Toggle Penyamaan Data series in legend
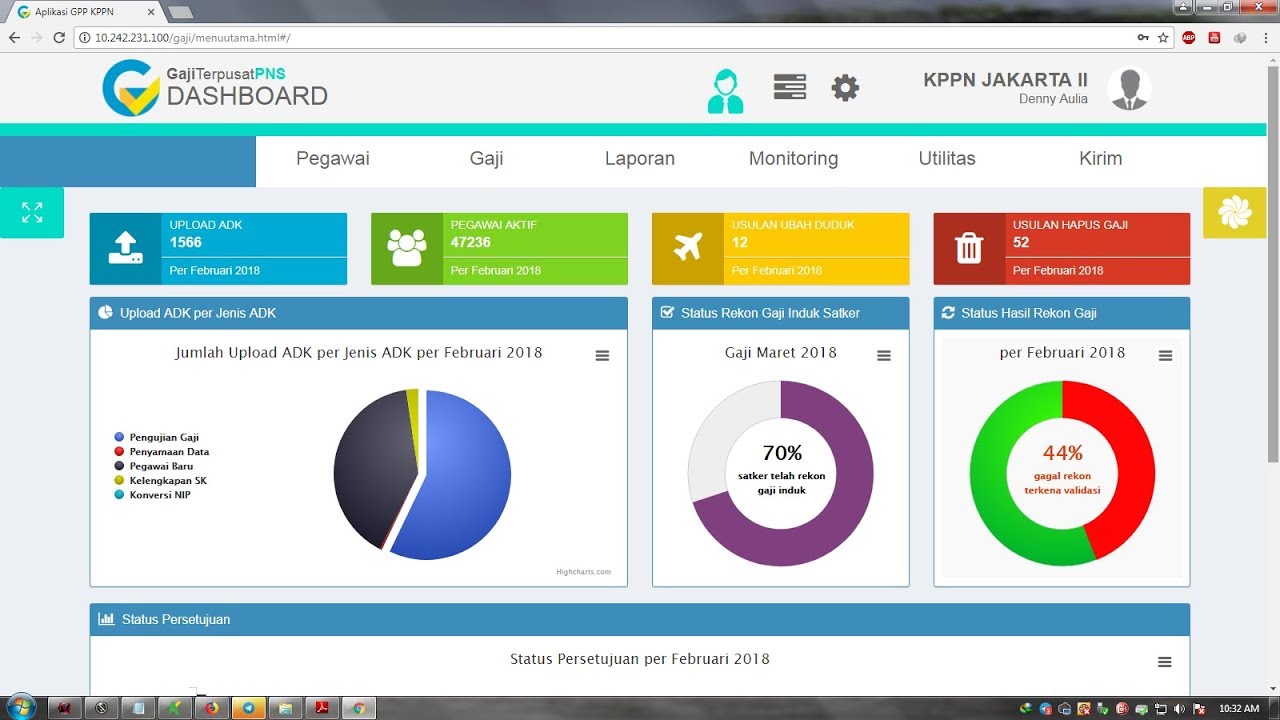The width and height of the screenshot is (1280, 720). coord(162,452)
